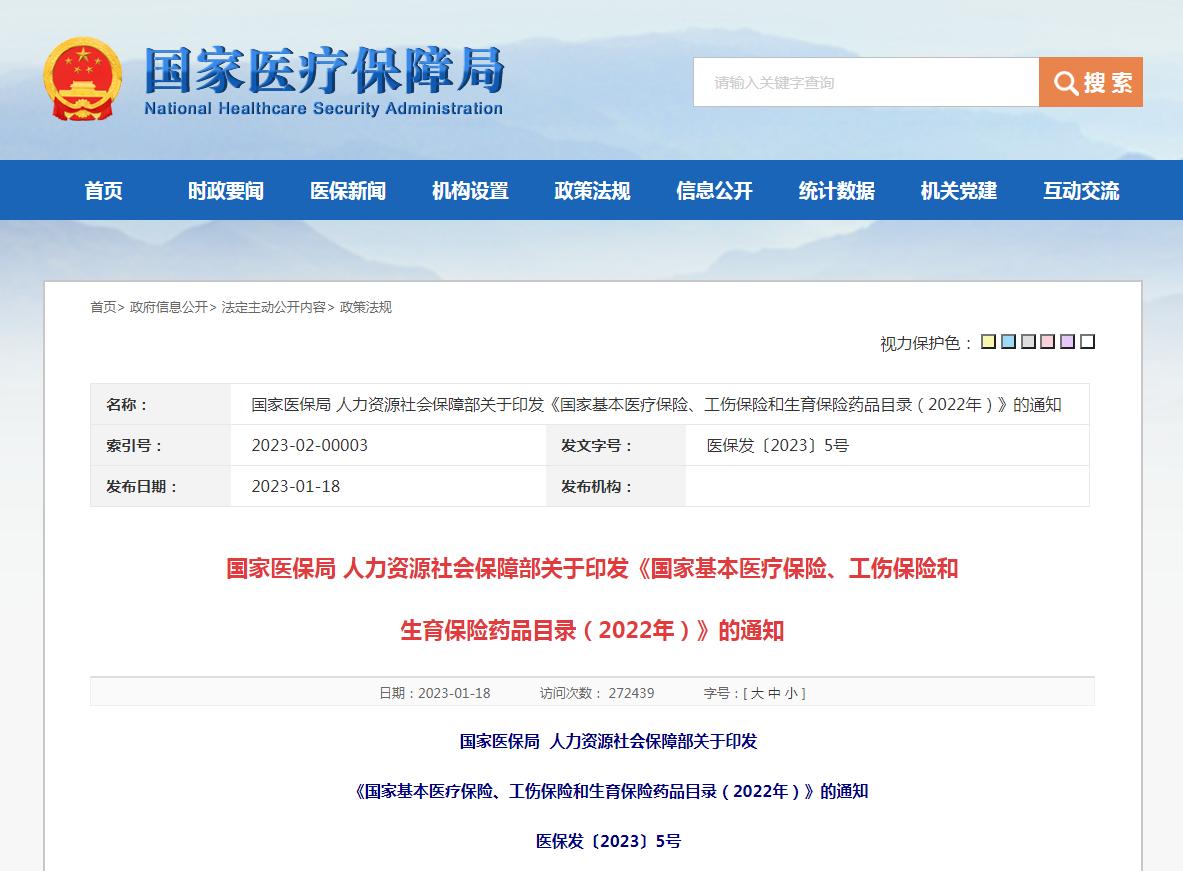
Task: Open the 统计数据 menu item
Action: [x=835, y=191]
